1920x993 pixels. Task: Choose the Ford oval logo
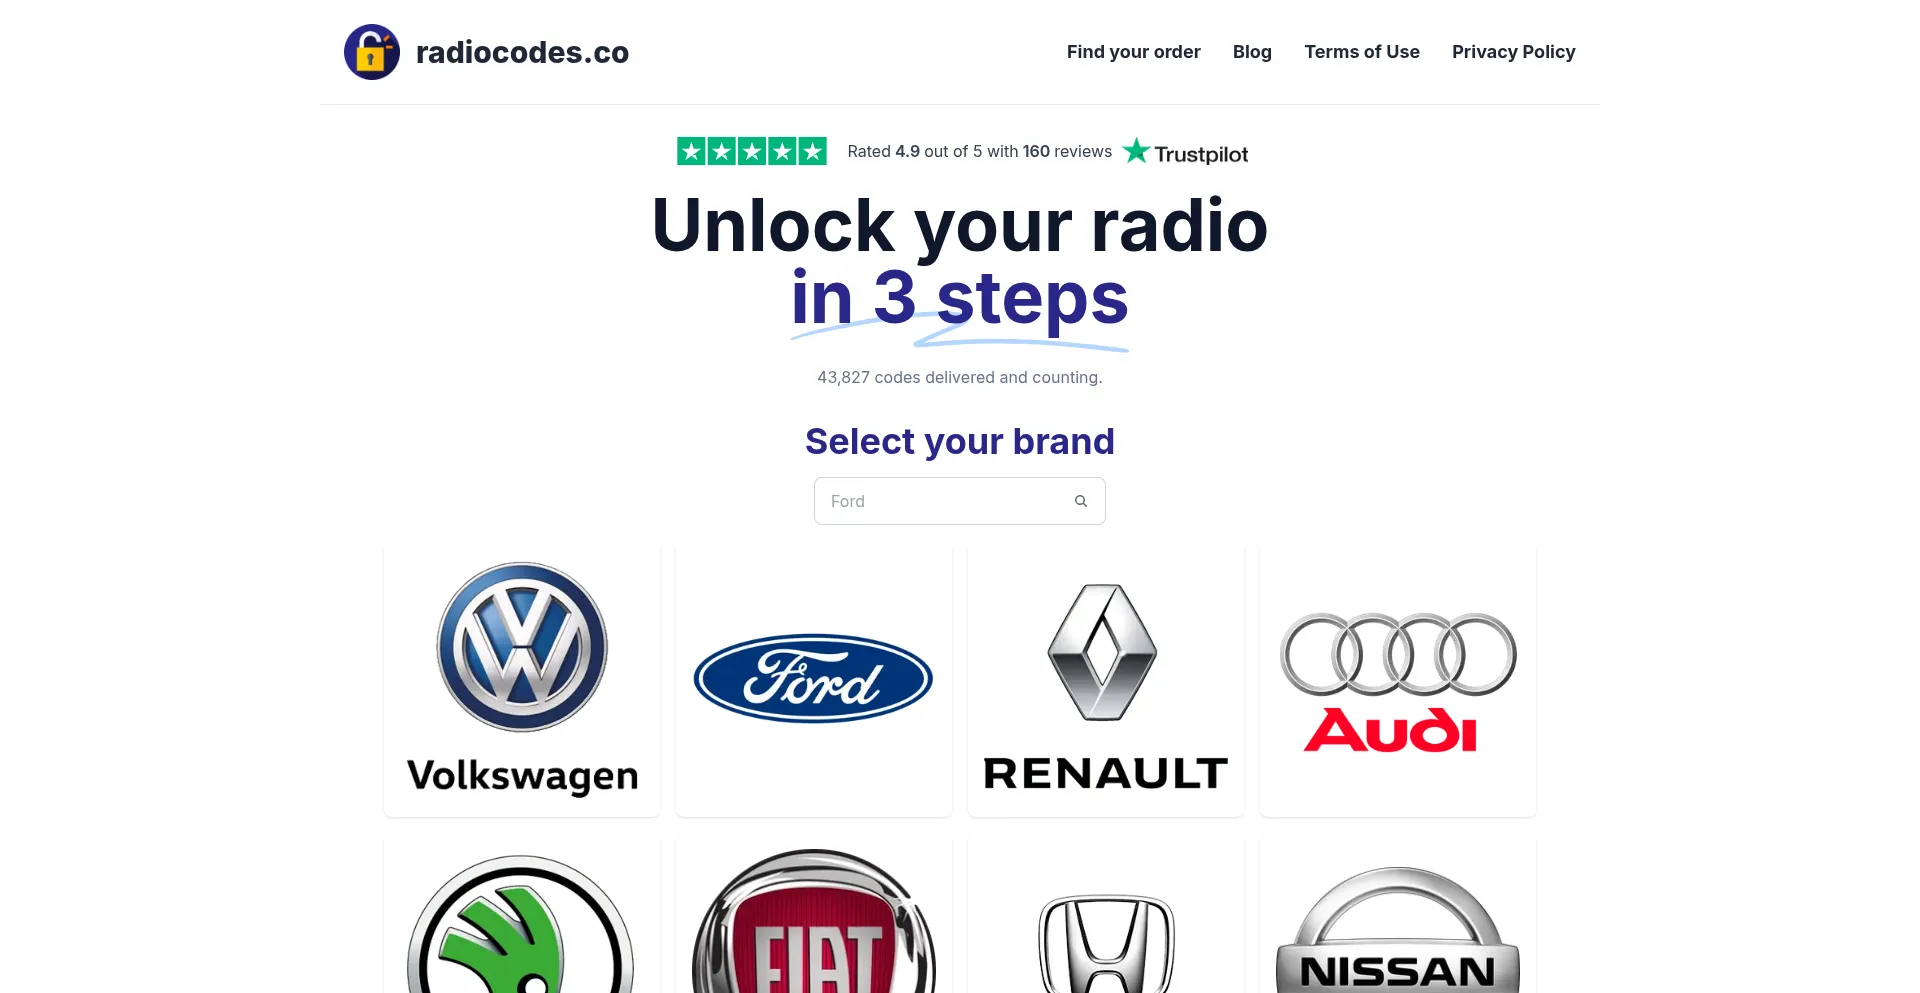click(x=814, y=679)
